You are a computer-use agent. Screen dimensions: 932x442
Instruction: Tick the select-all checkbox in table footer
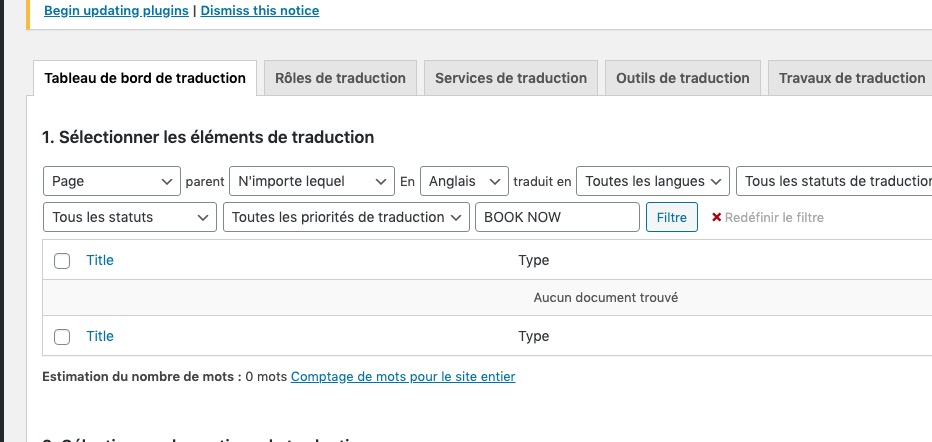click(62, 337)
